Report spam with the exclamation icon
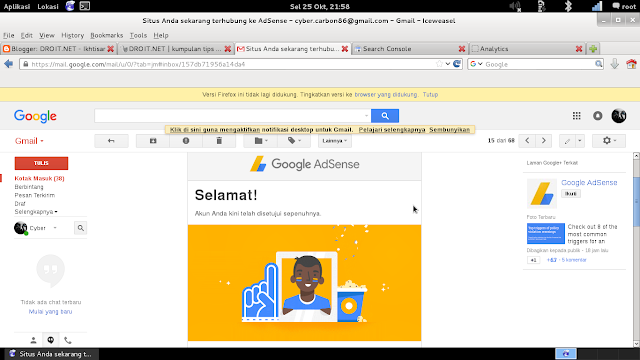Viewport: 640px width, 360px height. [x=186, y=141]
